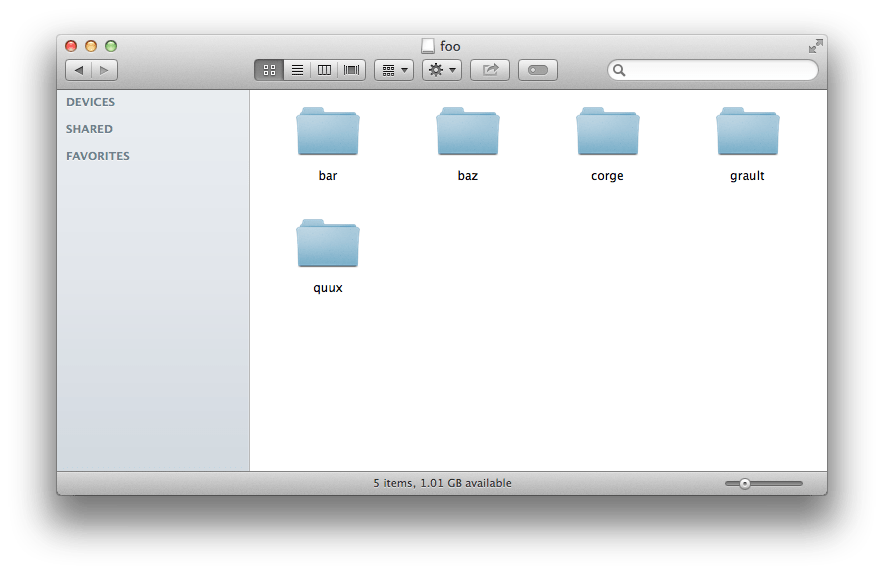
Task: Close the window with the red button
Action: tap(71, 46)
